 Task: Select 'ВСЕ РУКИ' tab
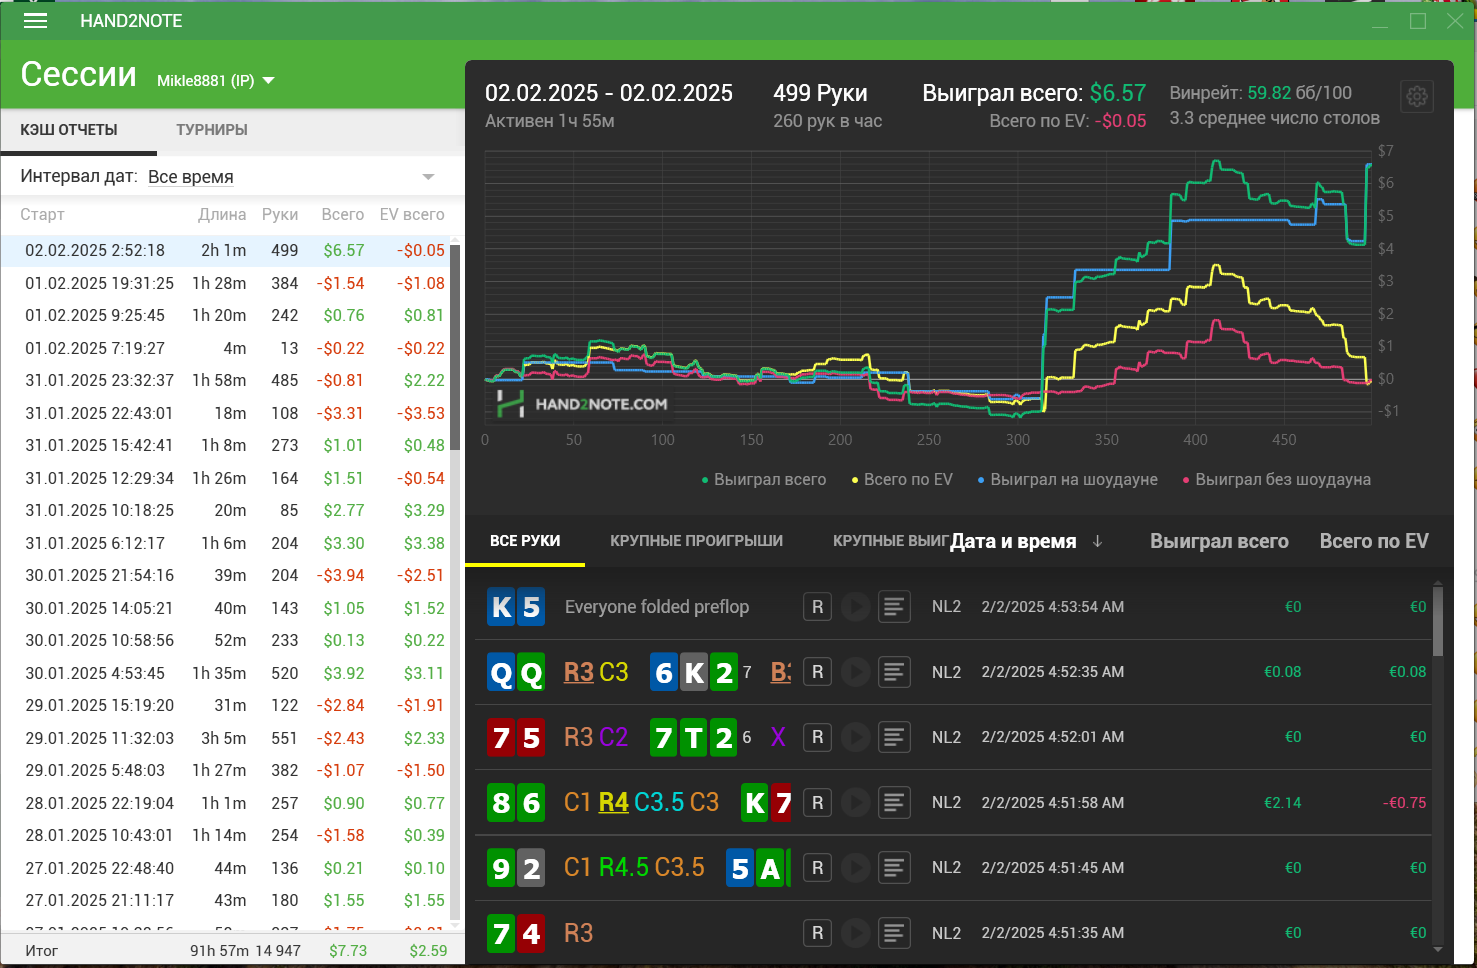[x=525, y=541]
